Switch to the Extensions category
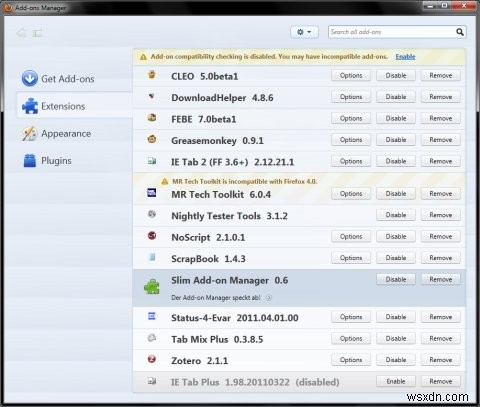Viewport: 480px width, 407px height. [74, 106]
